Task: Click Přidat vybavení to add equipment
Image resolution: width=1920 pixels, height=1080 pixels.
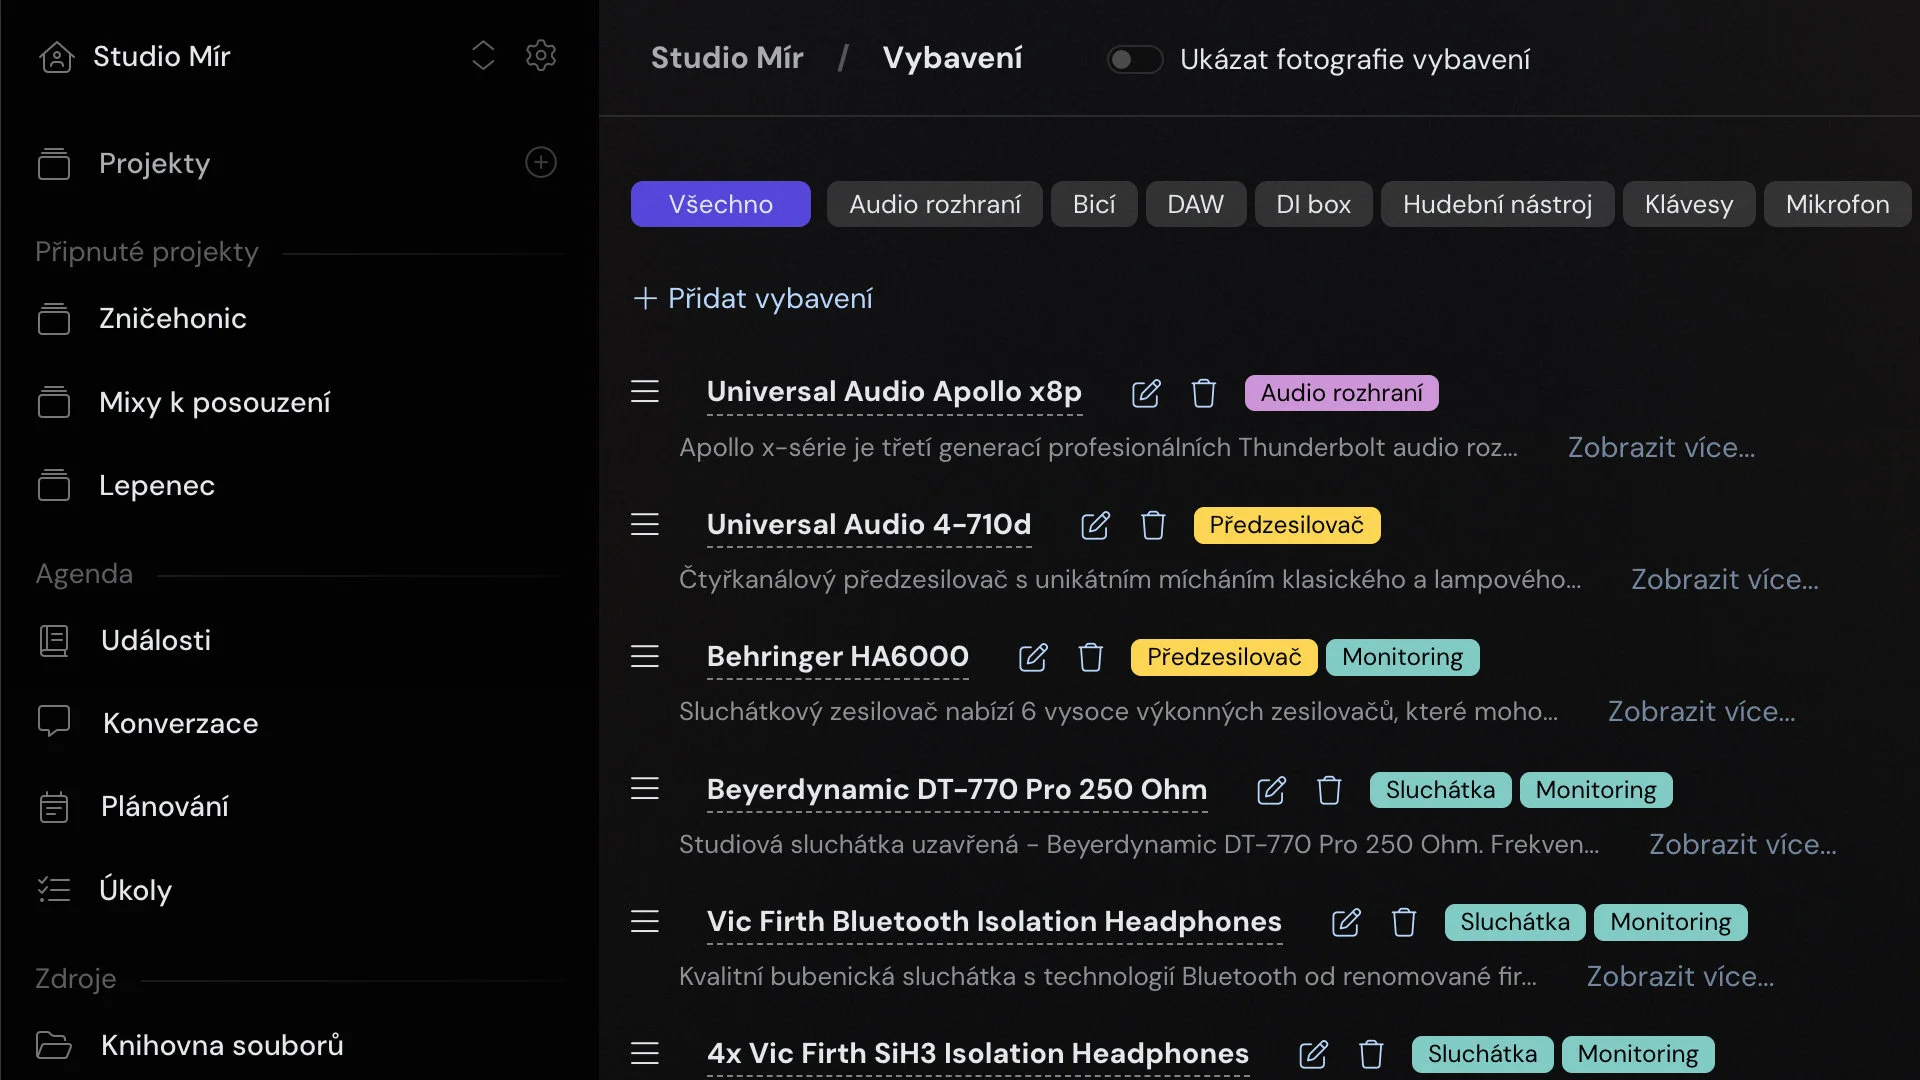Action: [753, 298]
